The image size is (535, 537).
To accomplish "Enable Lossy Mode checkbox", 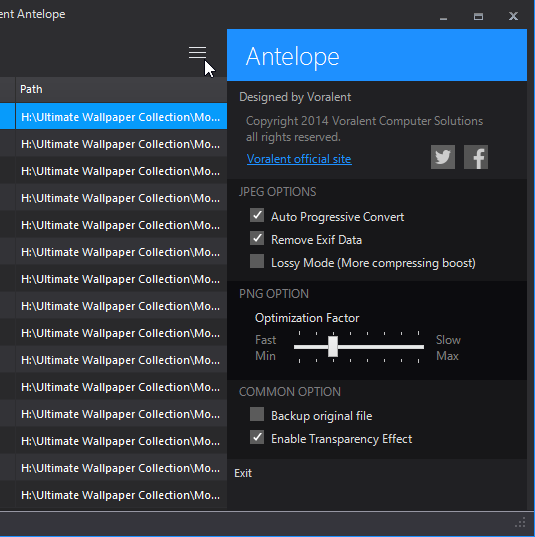I will tap(257, 261).
